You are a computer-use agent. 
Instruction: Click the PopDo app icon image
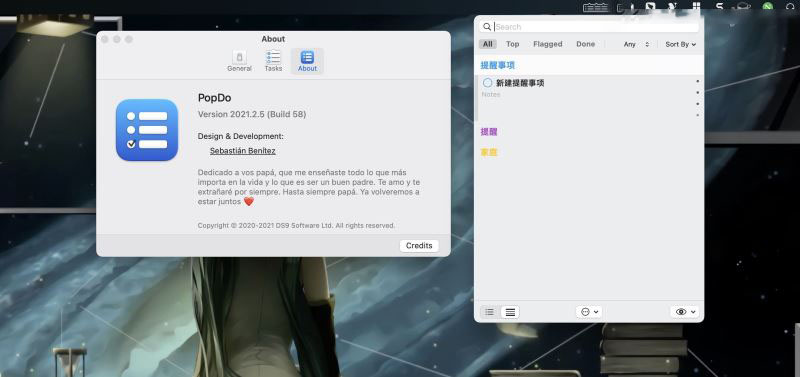147,130
